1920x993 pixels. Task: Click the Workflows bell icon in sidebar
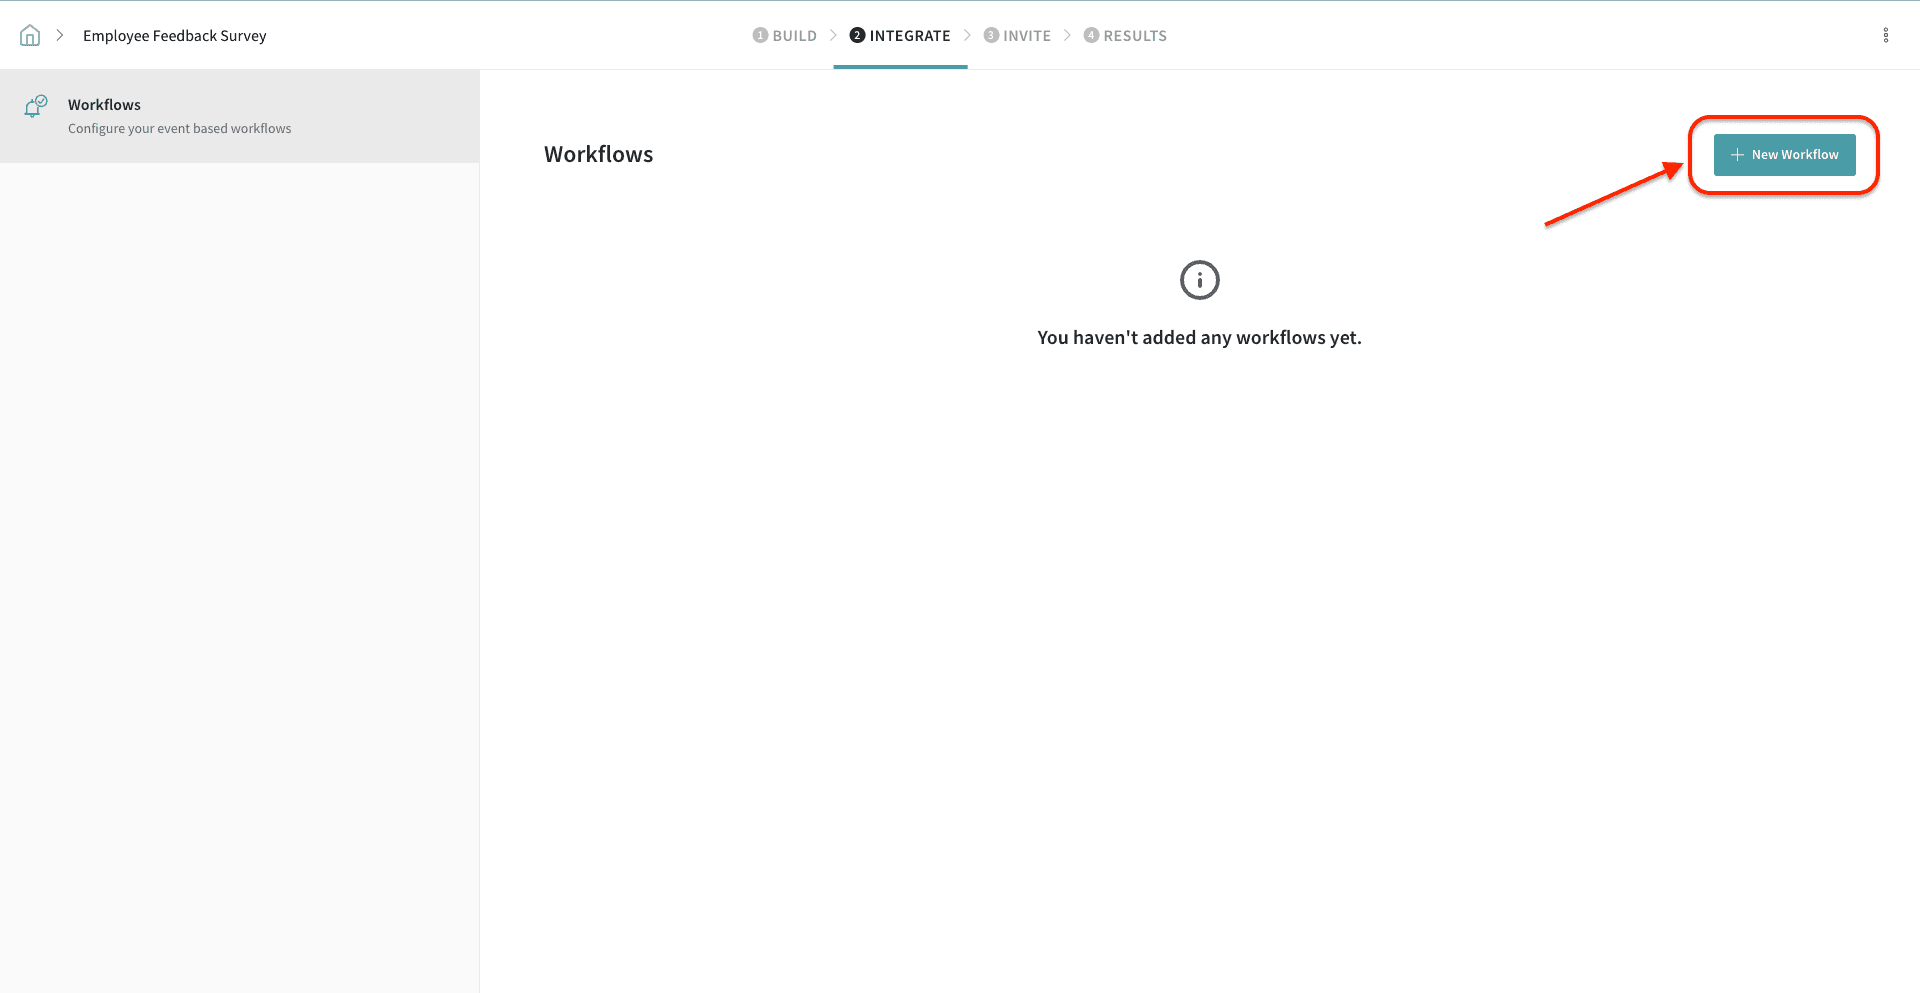pos(35,106)
